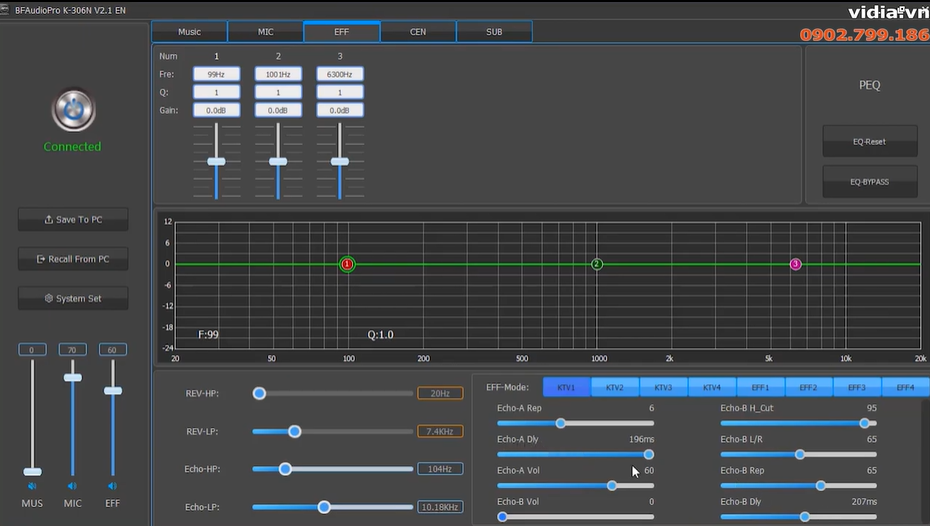Click Echo-LP slider handle
930x526 pixels.
click(324, 507)
